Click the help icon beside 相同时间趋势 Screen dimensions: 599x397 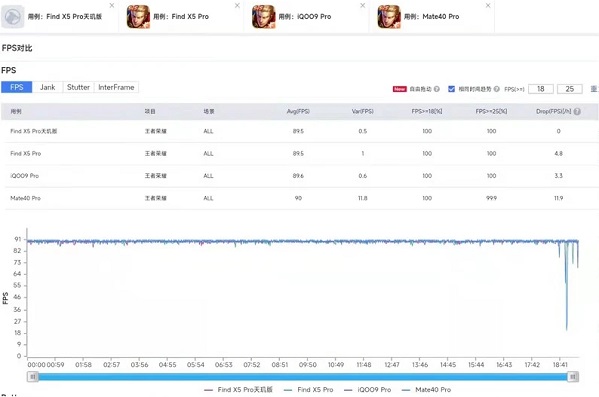(496, 89)
